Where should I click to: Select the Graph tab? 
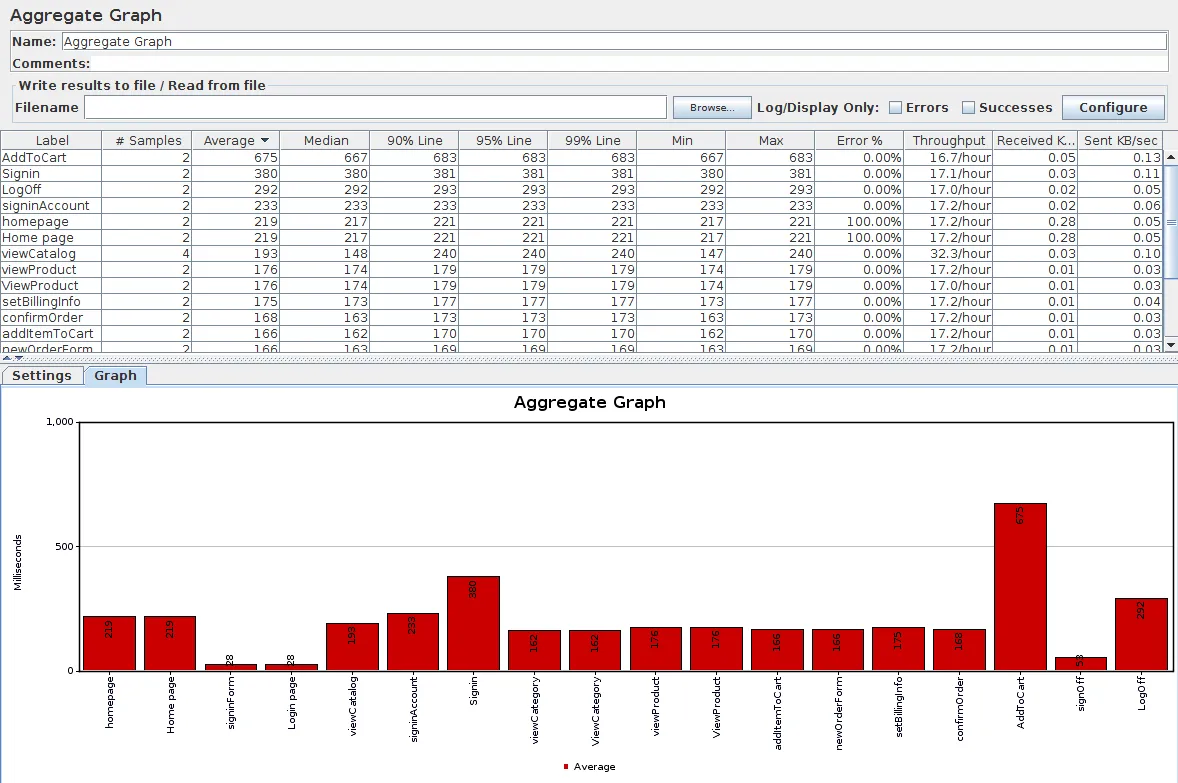[116, 376]
